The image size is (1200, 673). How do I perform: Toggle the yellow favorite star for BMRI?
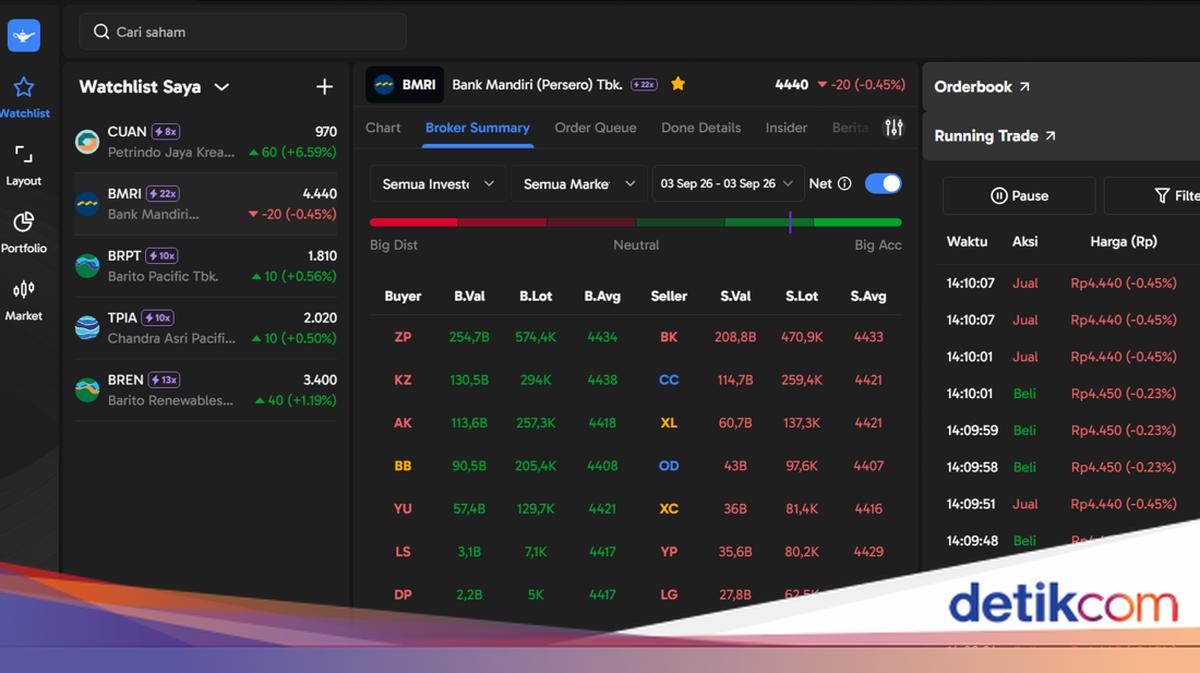coord(678,84)
